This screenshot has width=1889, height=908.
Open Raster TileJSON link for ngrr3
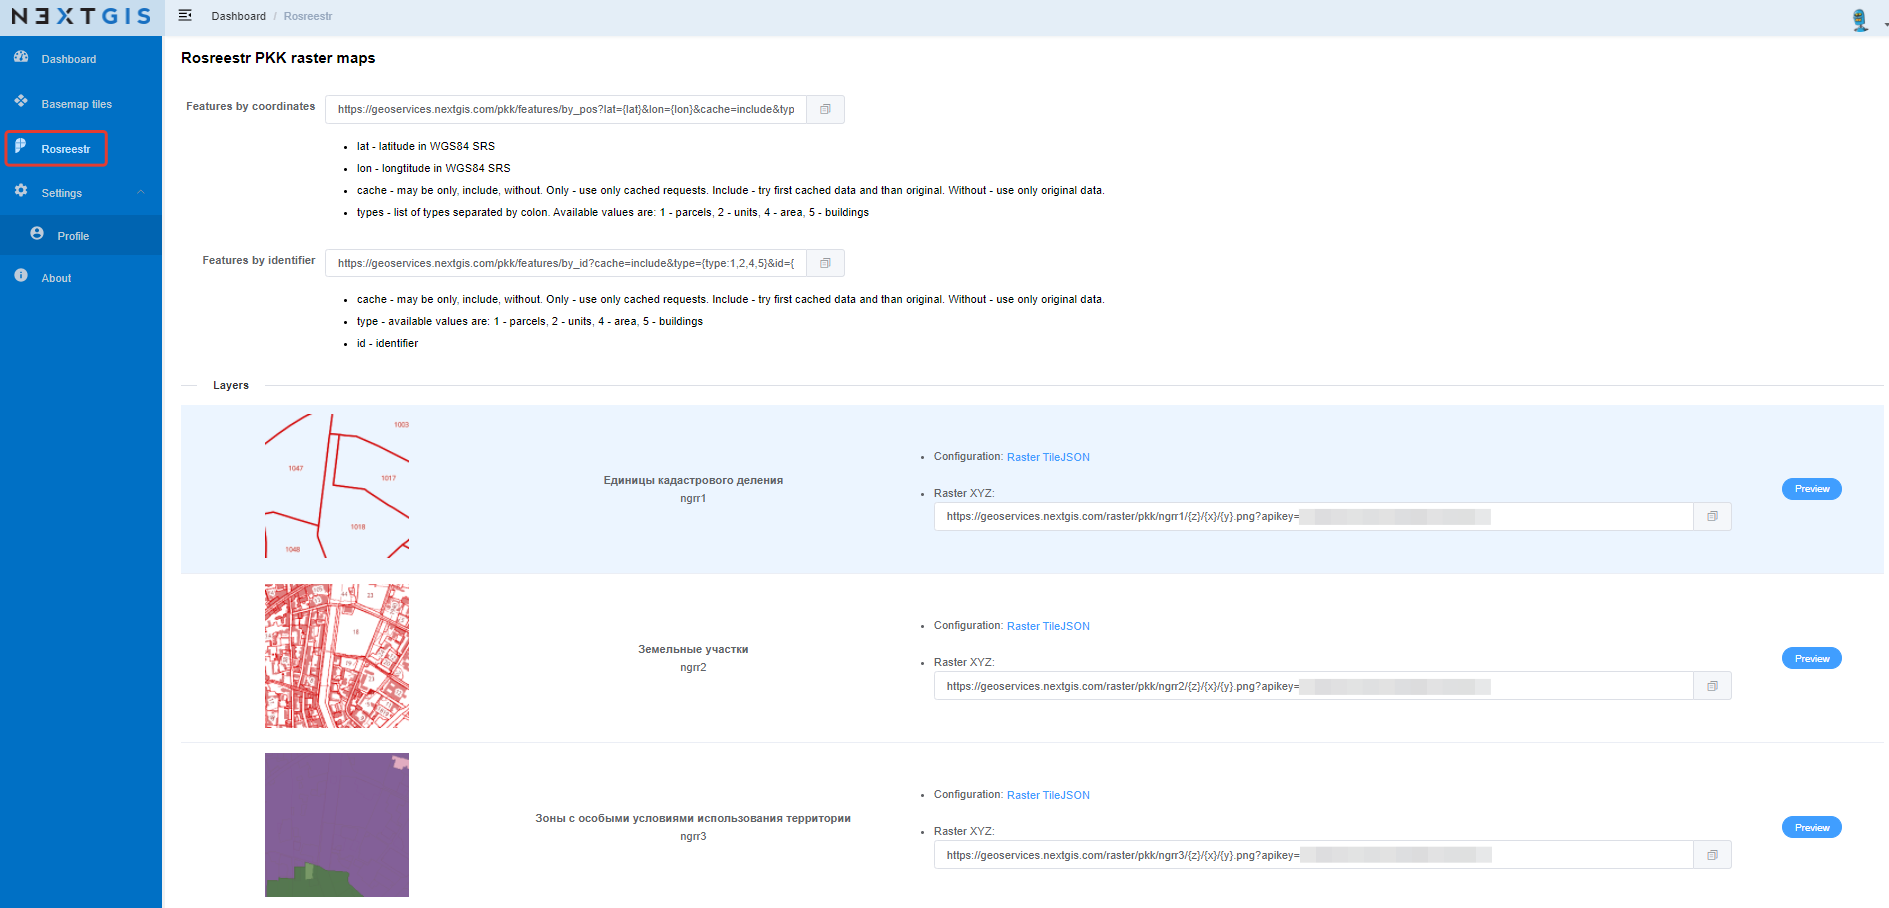click(x=1048, y=795)
